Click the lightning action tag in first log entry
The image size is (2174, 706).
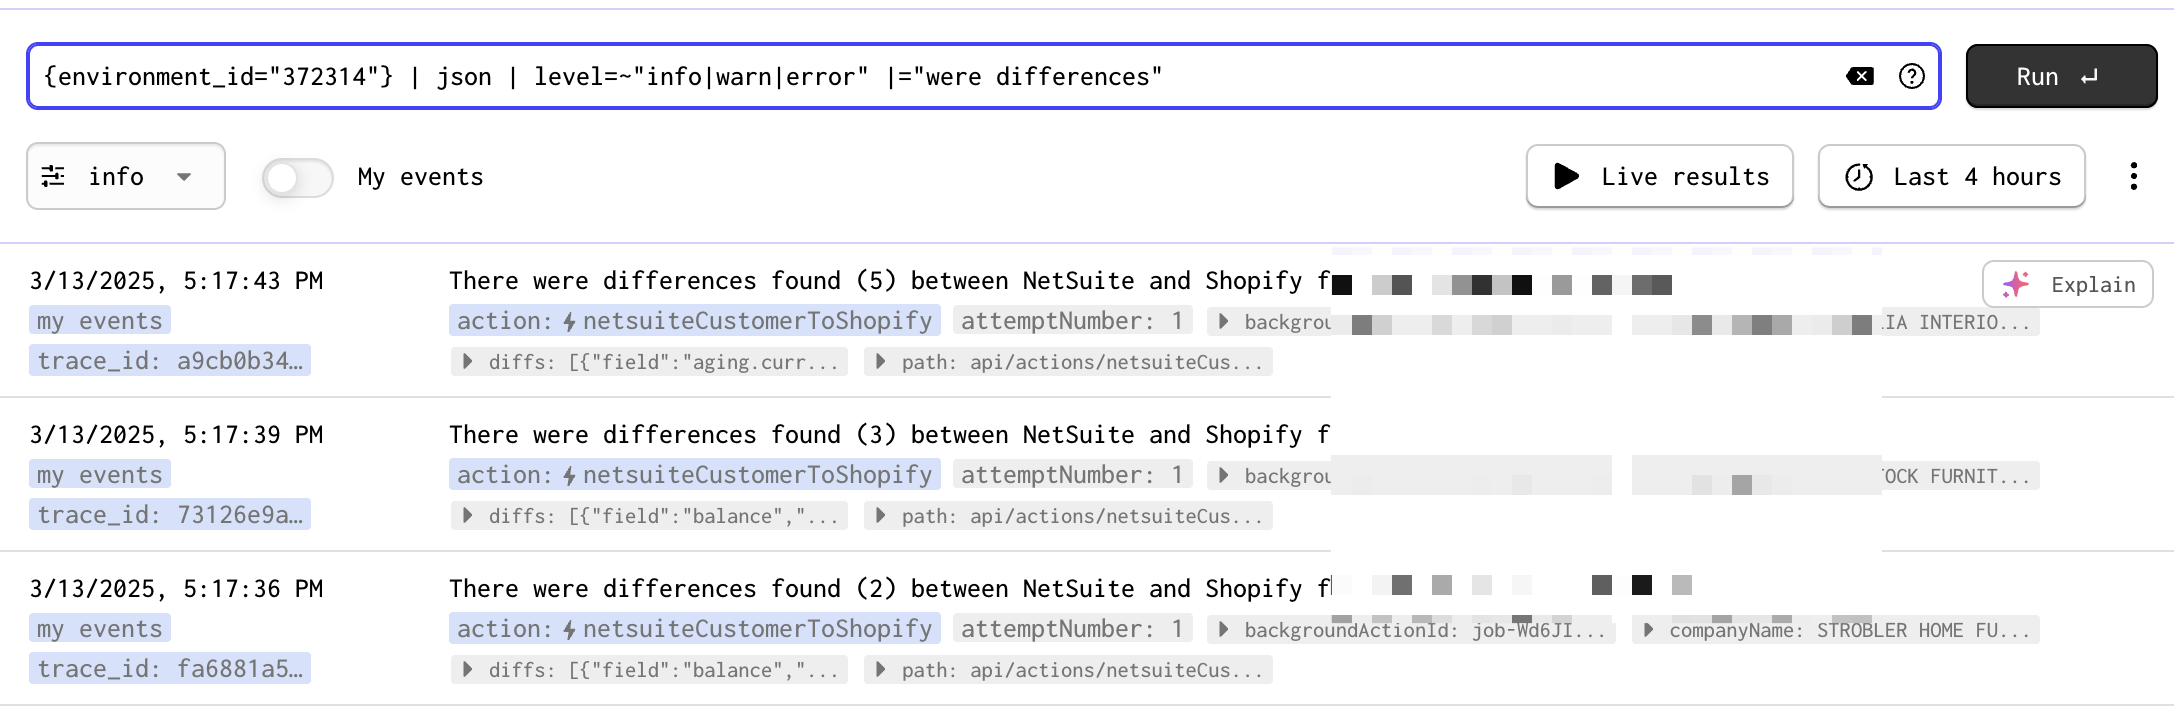pyautogui.click(x=694, y=321)
